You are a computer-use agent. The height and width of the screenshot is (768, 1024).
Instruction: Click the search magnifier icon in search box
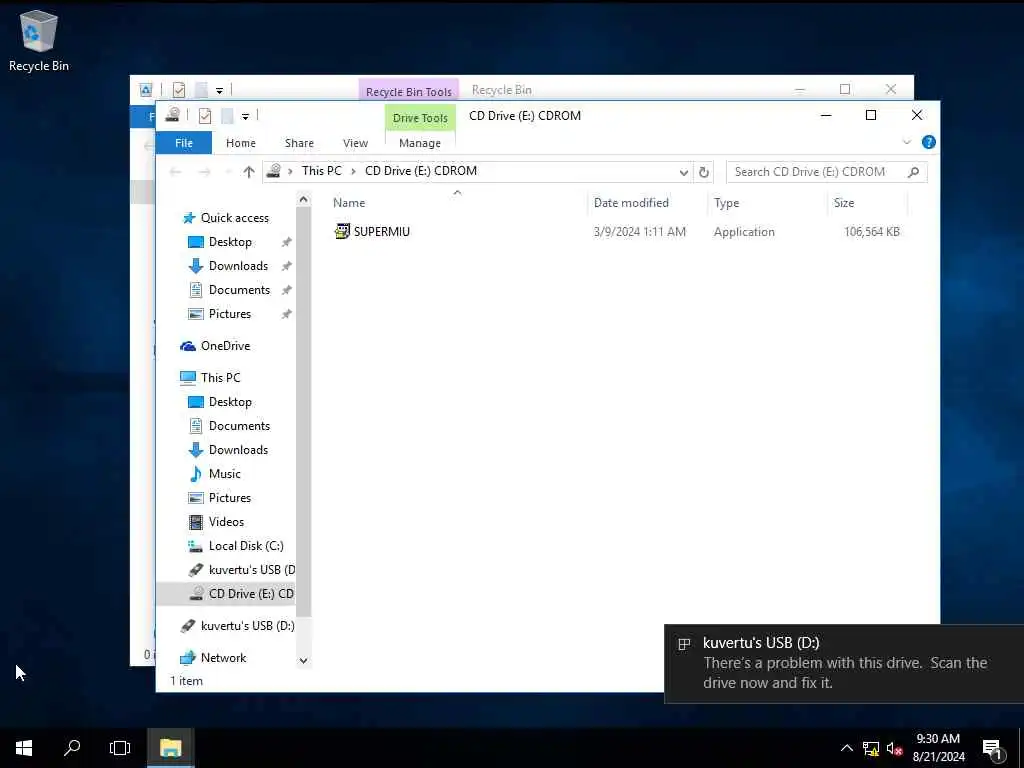[x=914, y=172]
